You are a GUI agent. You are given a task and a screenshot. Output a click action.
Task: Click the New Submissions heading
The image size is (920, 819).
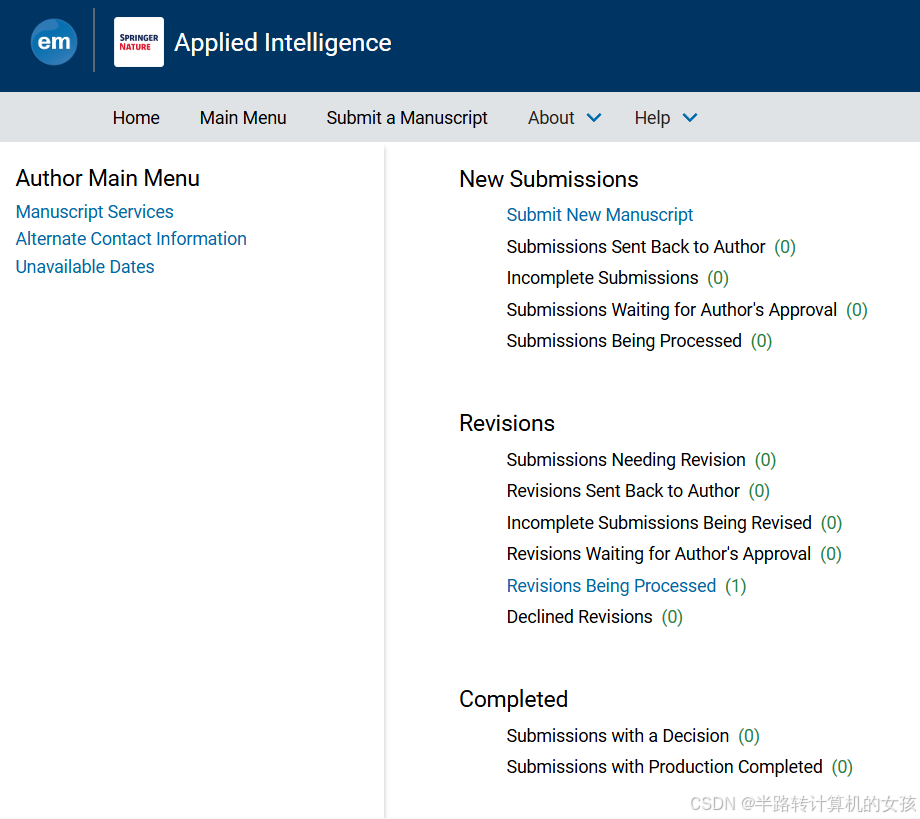(x=549, y=179)
